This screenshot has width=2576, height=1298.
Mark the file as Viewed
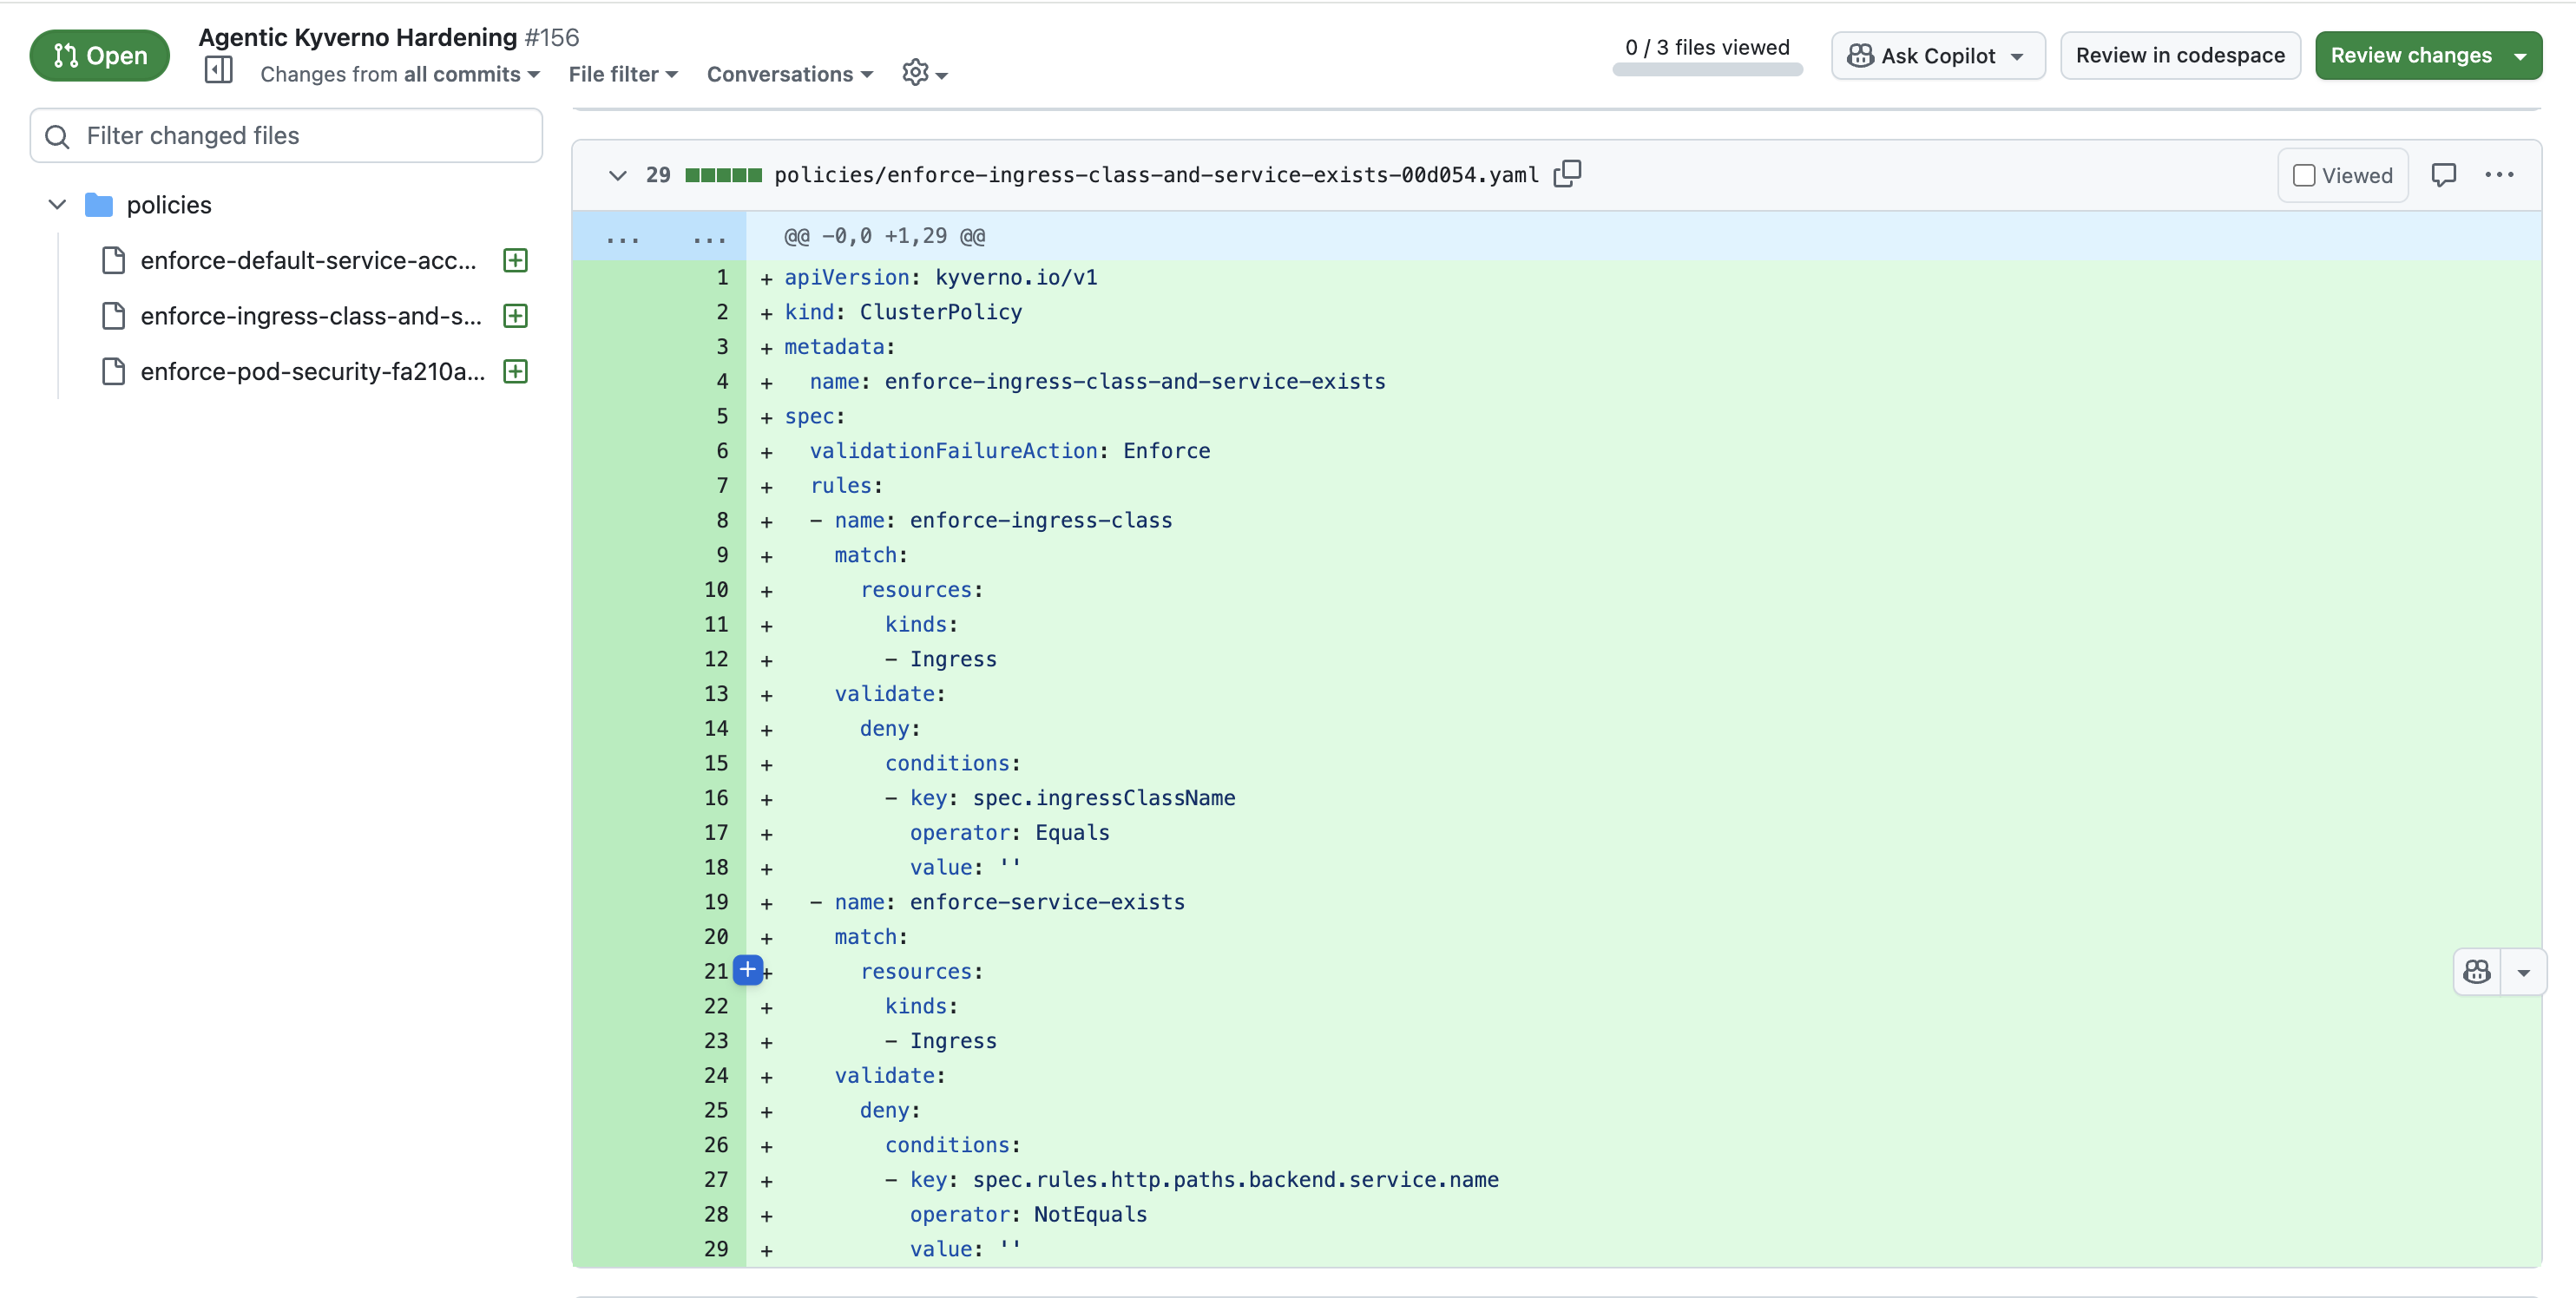pyautogui.click(x=2342, y=175)
